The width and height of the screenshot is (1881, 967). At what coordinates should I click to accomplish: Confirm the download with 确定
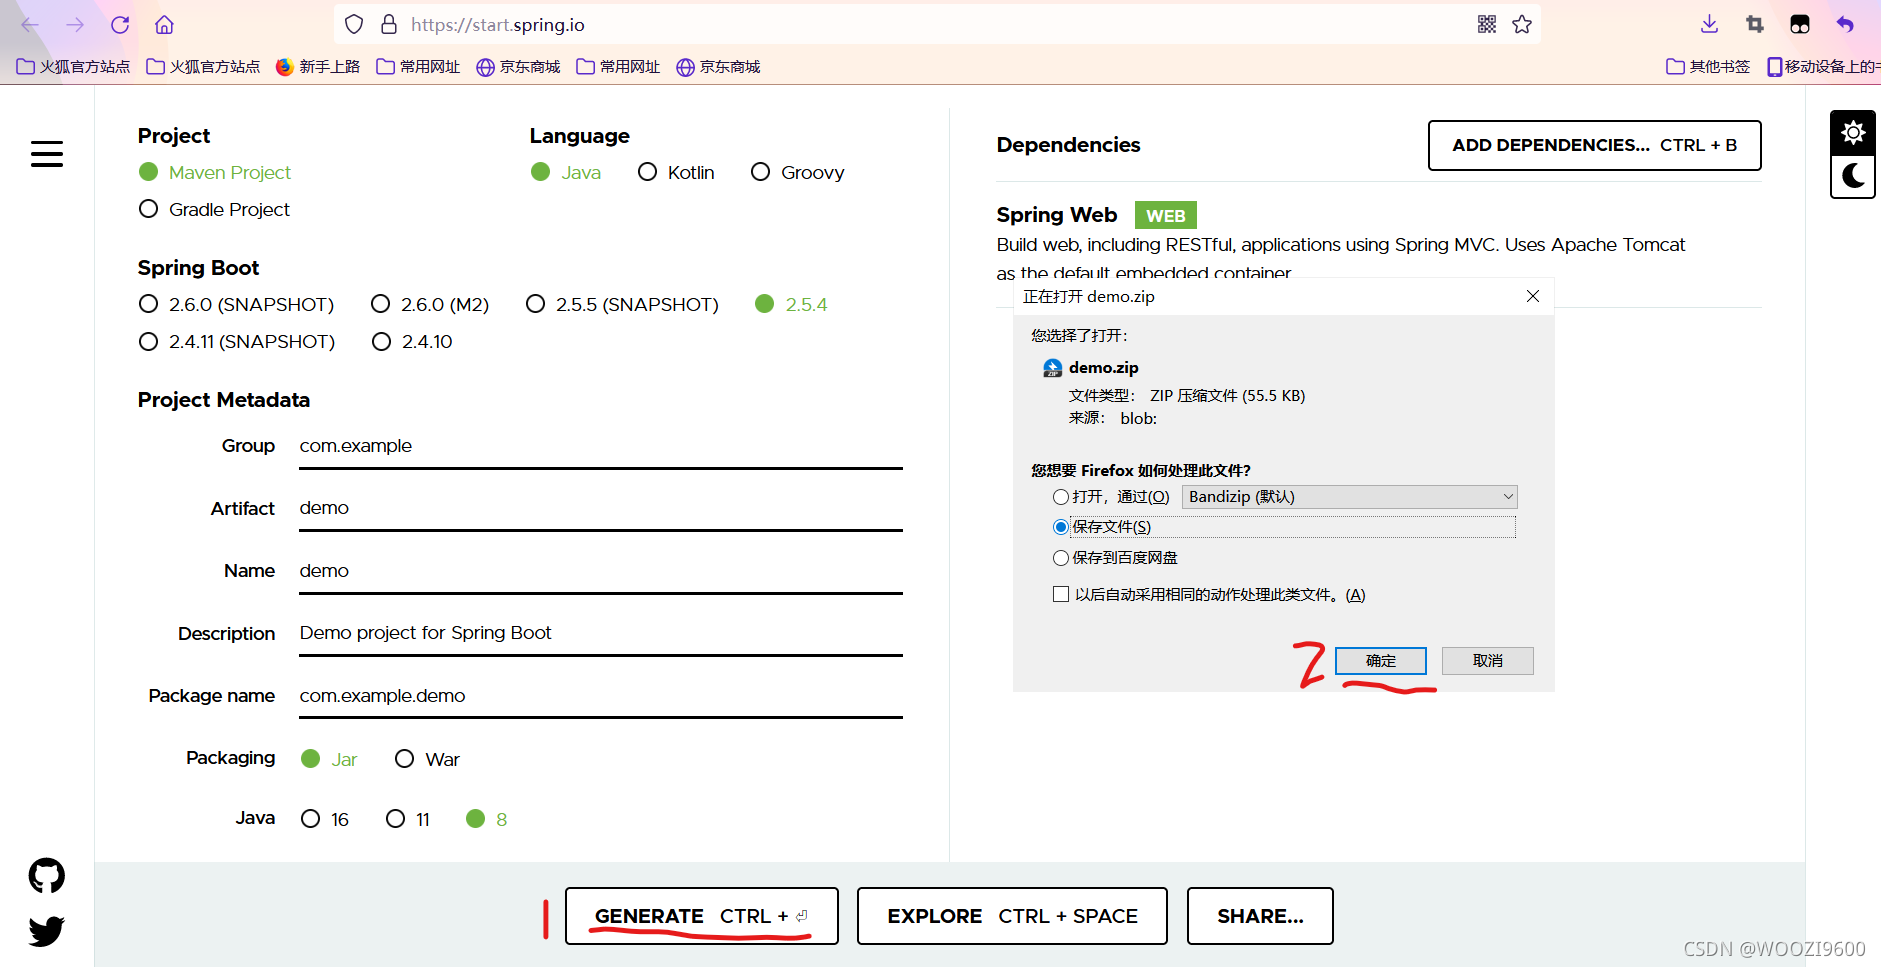point(1381,661)
